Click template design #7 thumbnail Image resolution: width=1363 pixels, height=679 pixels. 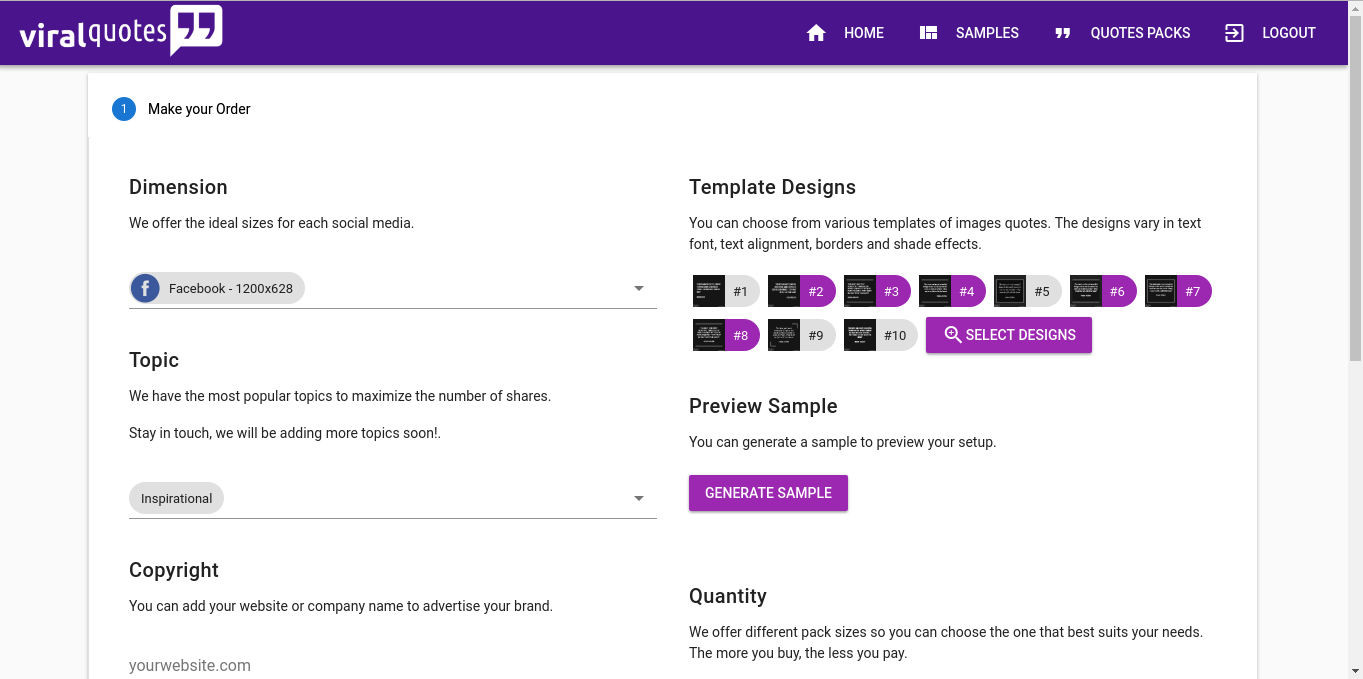tap(1161, 292)
